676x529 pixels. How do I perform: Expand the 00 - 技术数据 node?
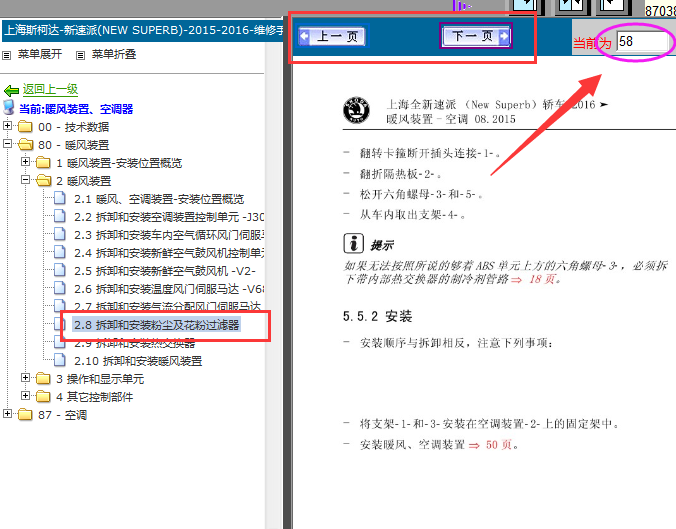7,125
